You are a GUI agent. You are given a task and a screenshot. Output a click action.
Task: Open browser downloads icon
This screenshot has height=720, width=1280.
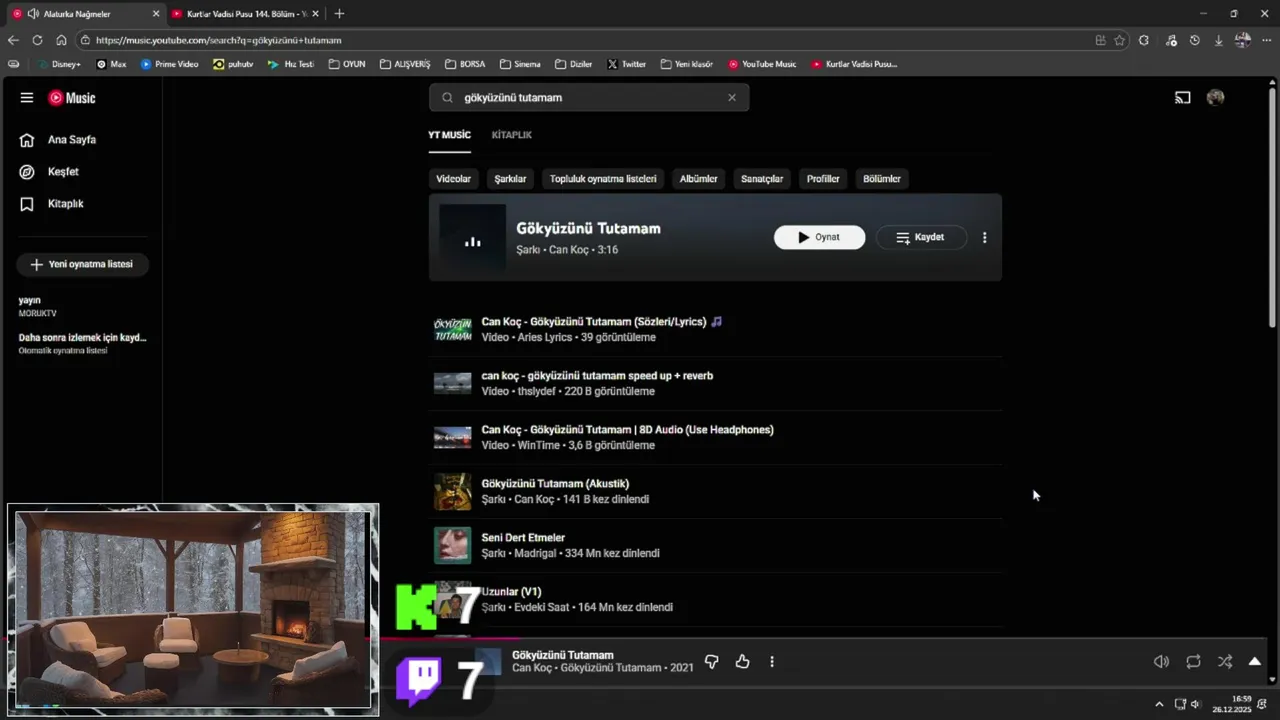[x=1218, y=40]
